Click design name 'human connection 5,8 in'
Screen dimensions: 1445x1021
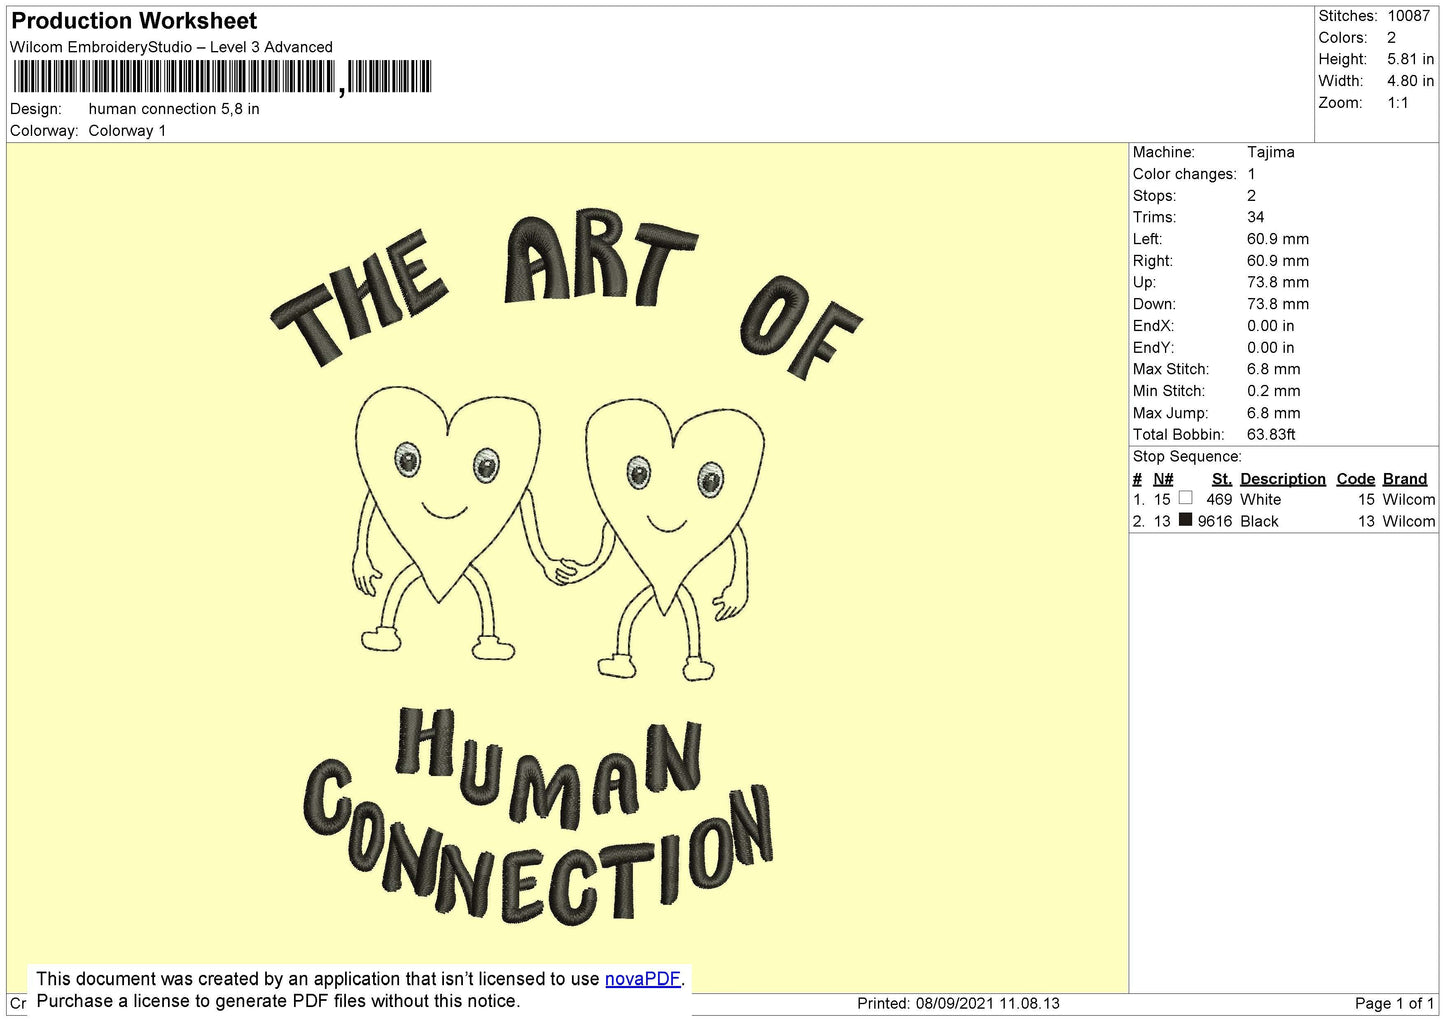tap(174, 109)
